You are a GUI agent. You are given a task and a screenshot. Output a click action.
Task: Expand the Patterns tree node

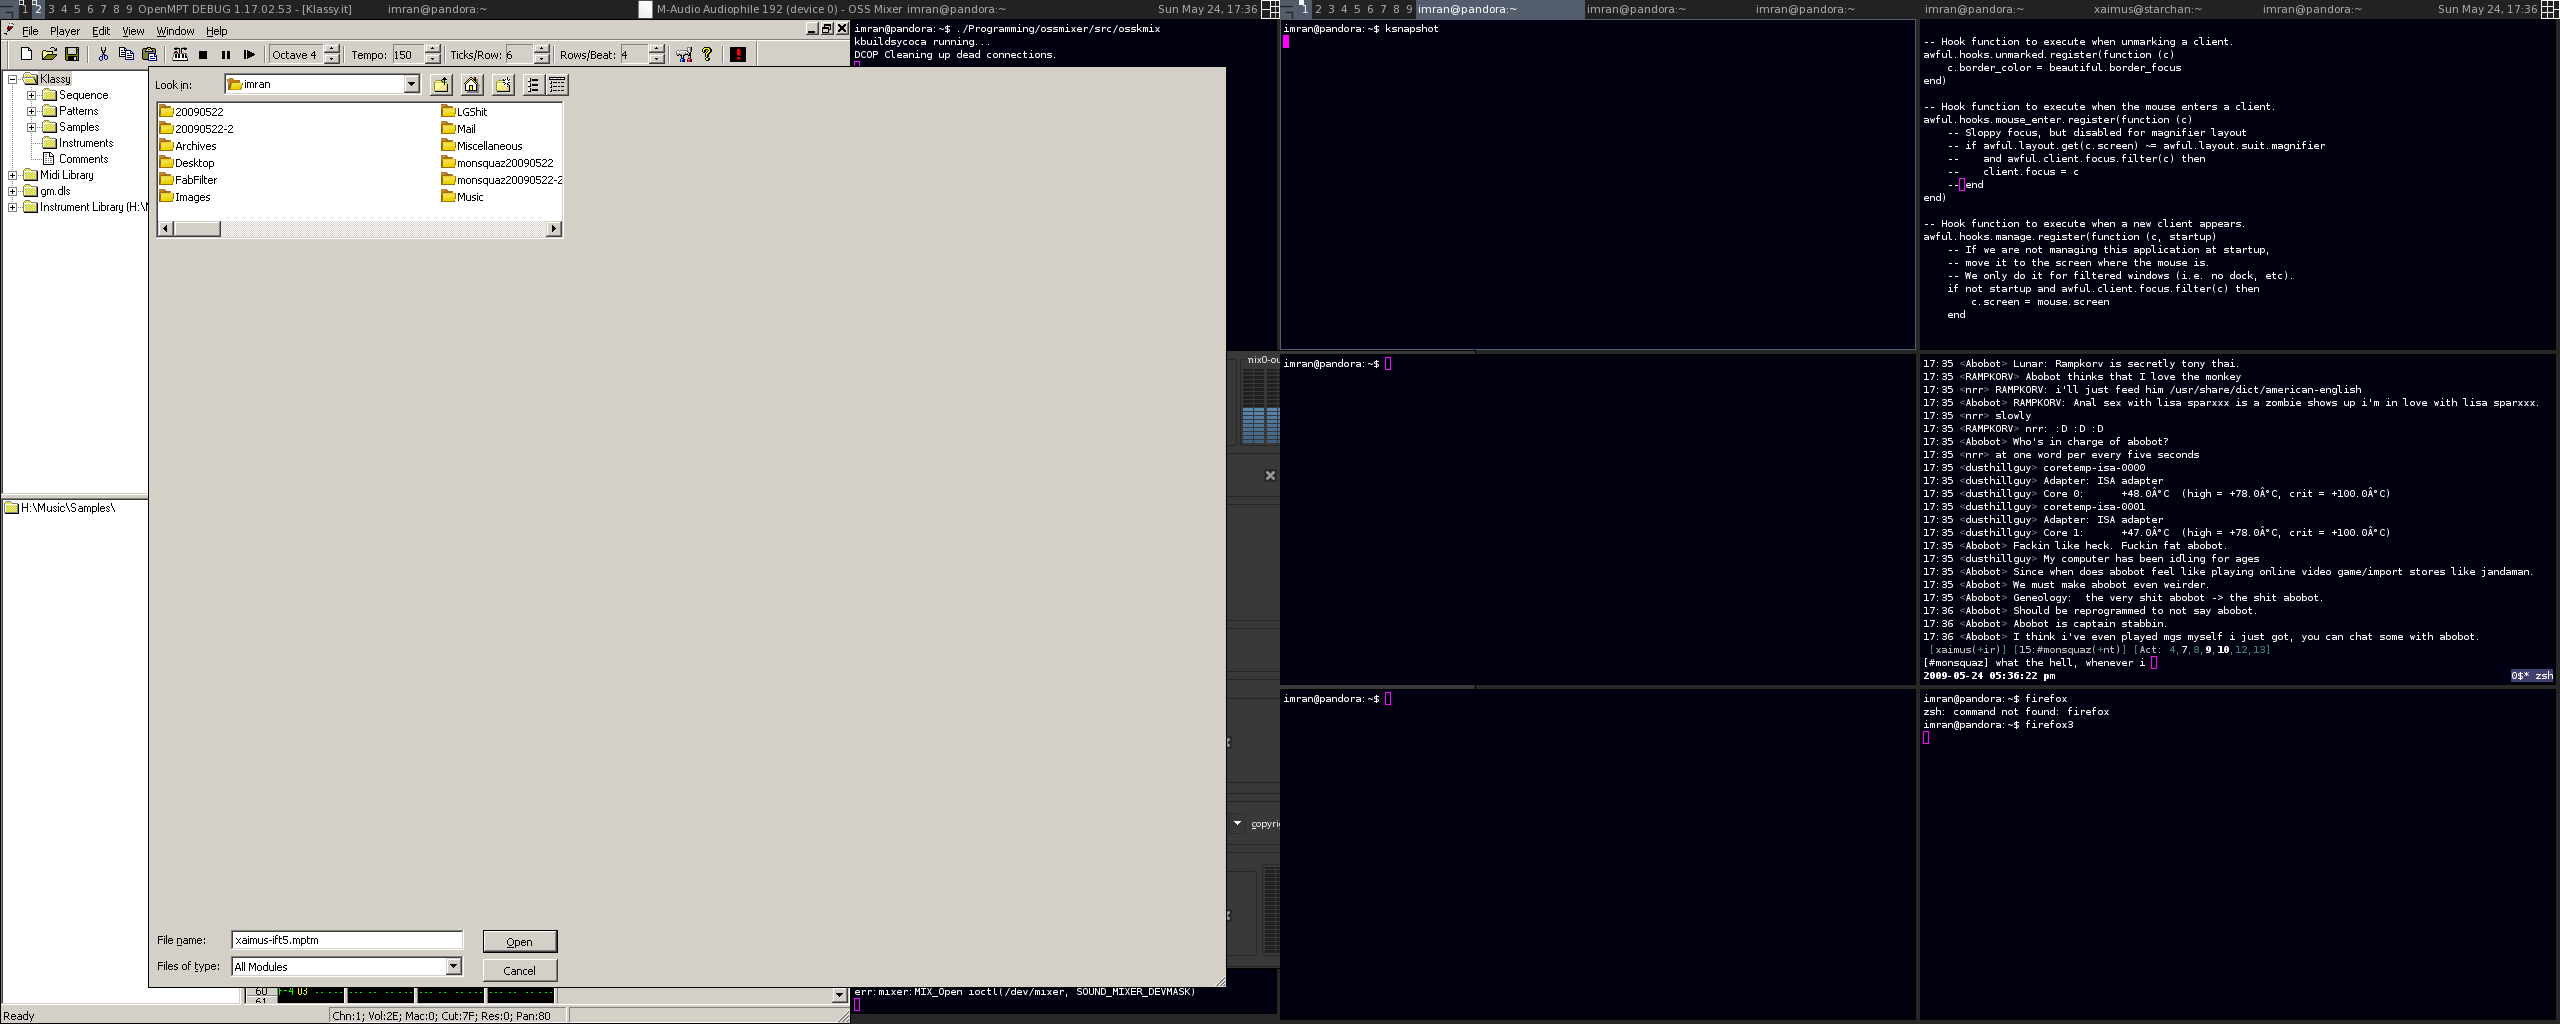point(31,111)
